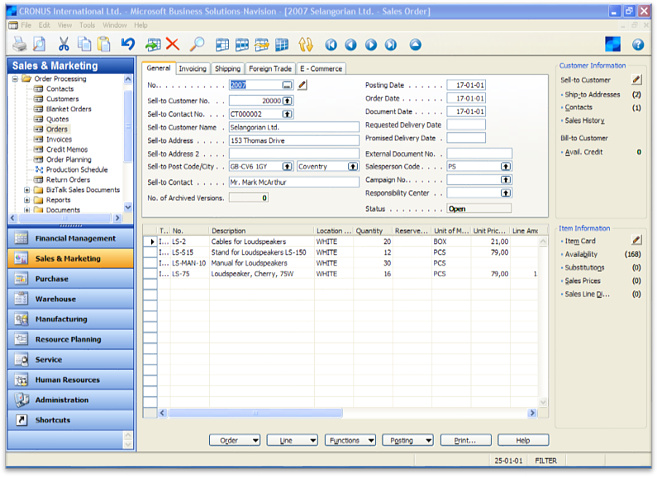Open Responsibility Center lookup arrow
The image size is (657, 477).
click(506, 193)
